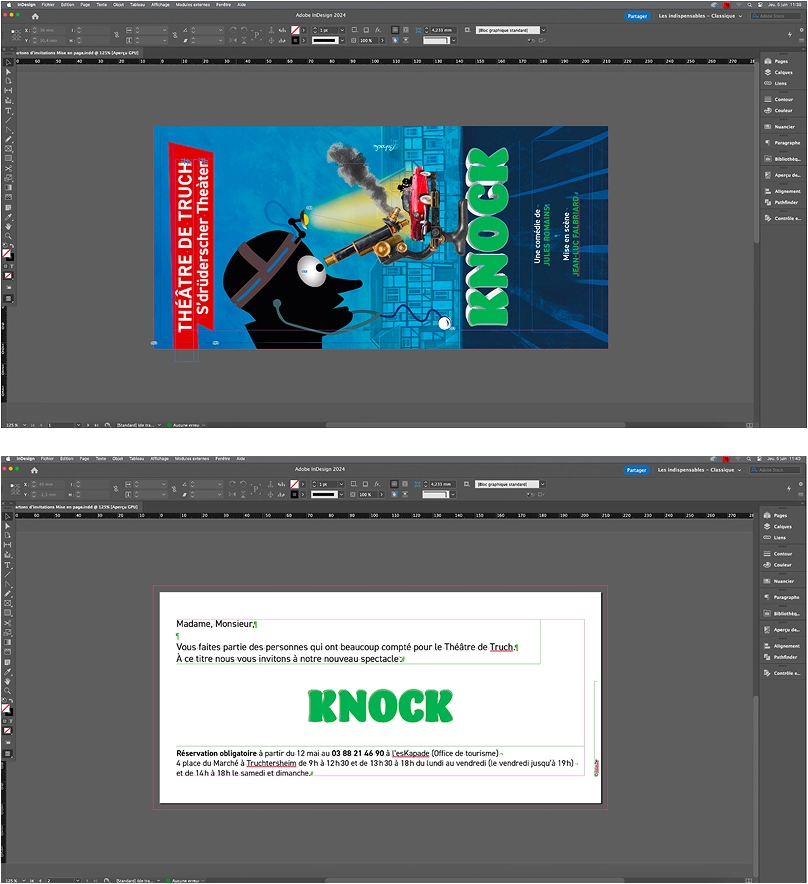The image size is (808, 884).
Task: Open workspace dropdown Les indispensables in bottom window
Action: [700, 470]
